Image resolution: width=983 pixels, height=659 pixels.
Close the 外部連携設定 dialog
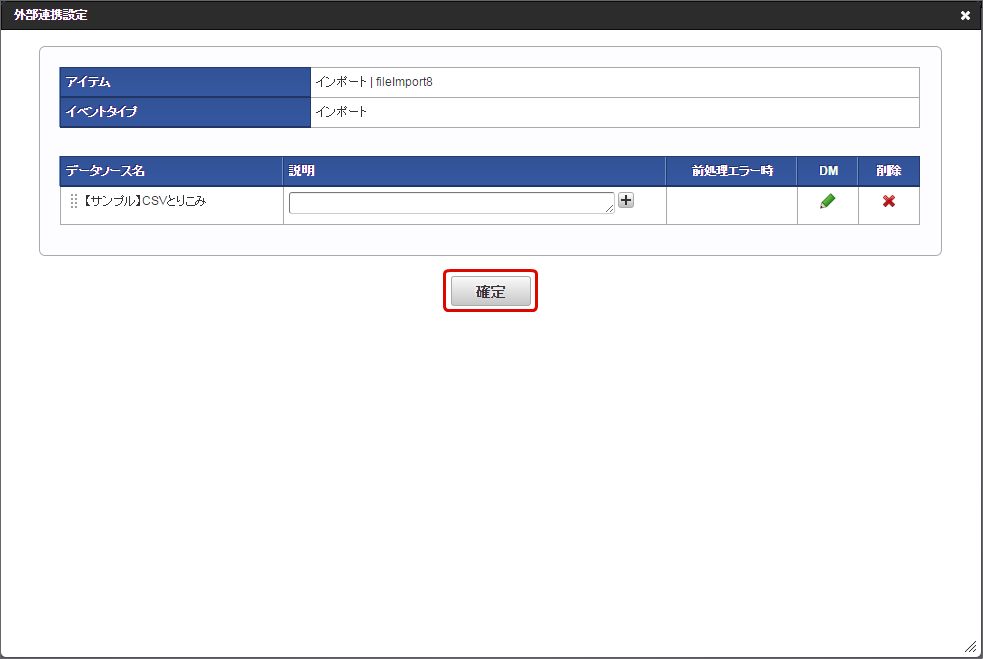pyautogui.click(x=965, y=16)
